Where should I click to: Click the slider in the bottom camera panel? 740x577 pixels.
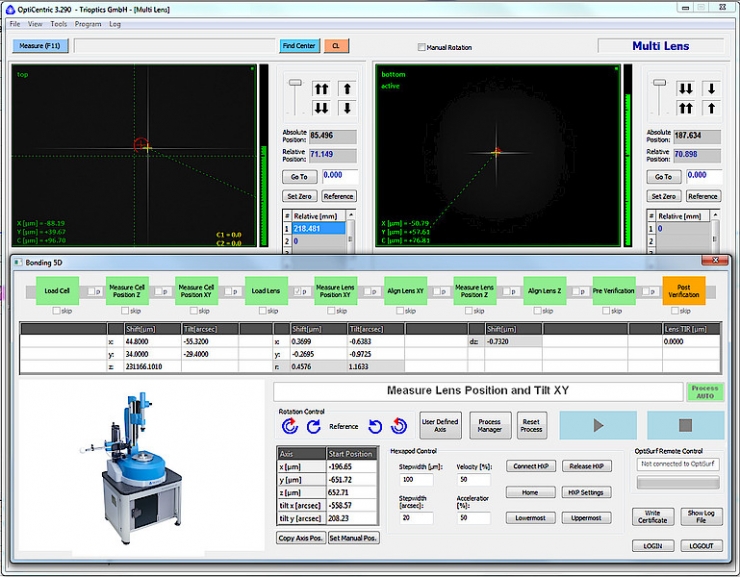click(659, 83)
